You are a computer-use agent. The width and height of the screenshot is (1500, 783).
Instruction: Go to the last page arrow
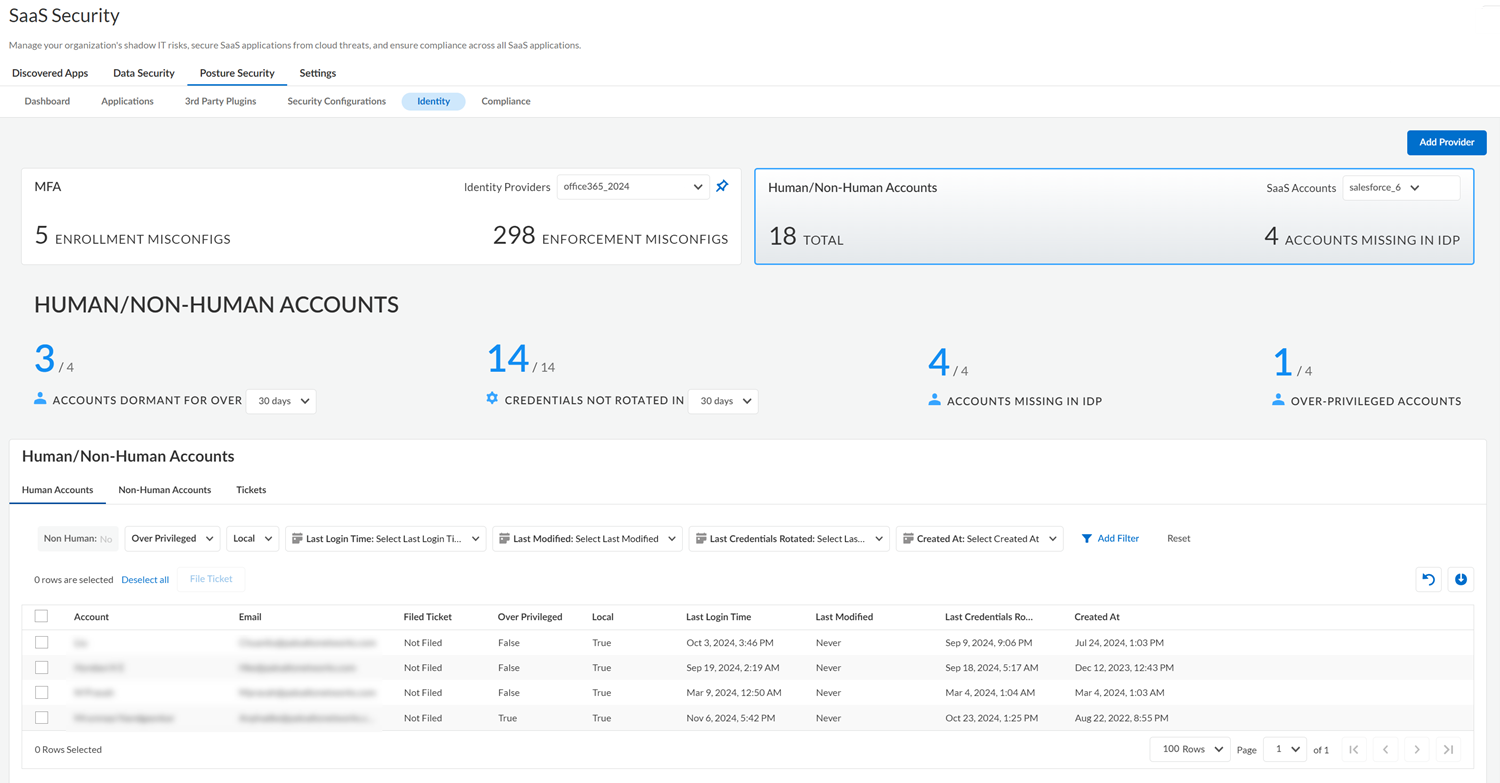click(x=1448, y=749)
